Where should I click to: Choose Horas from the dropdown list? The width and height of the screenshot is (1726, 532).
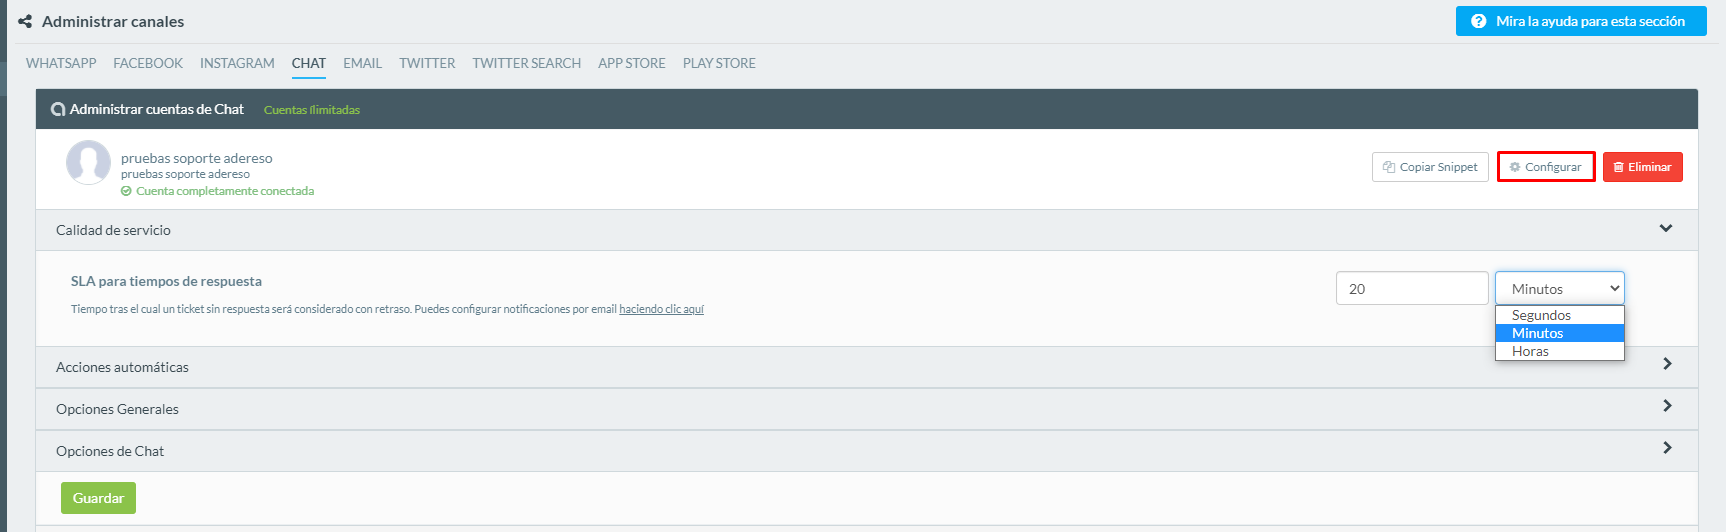(1560, 351)
